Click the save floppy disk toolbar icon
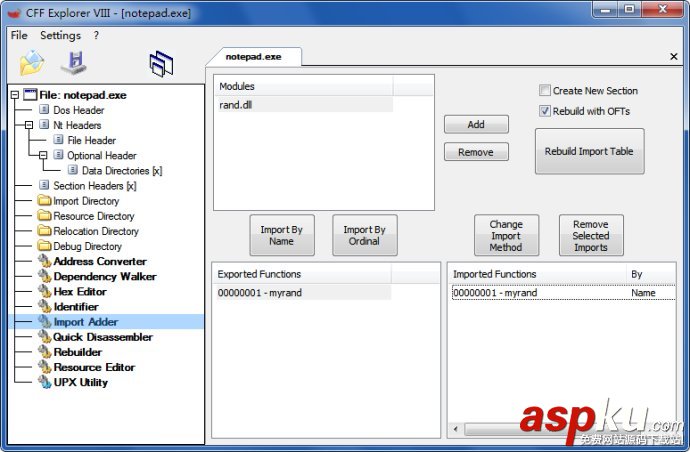Image resolution: width=690 pixels, height=452 pixels. point(73,63)
